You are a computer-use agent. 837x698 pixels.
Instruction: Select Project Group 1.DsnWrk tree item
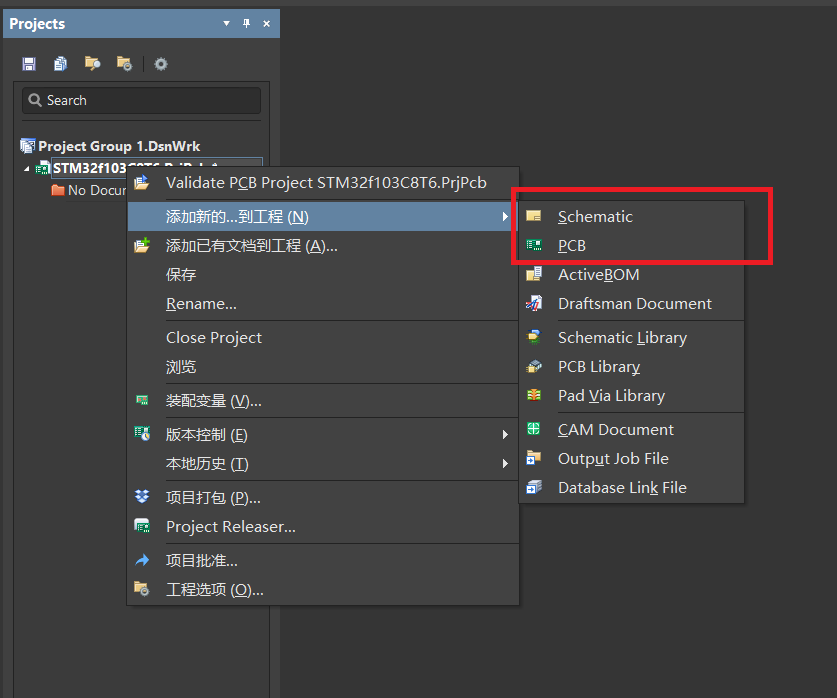(x=119, y=146)
